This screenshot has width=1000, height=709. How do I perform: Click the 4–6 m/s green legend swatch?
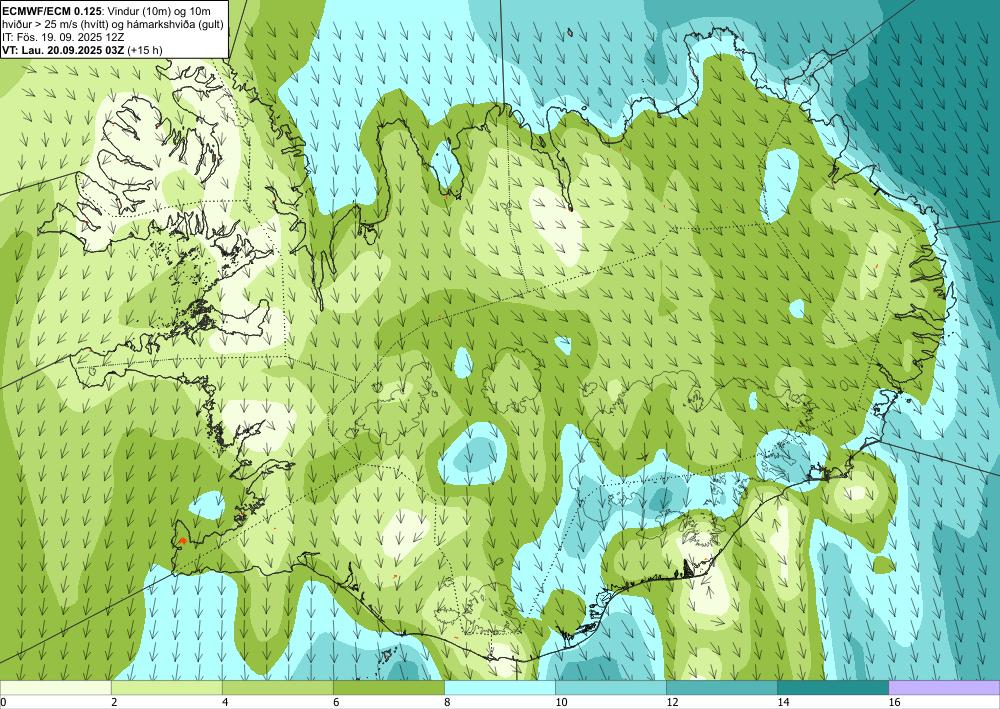pos(277,687)
